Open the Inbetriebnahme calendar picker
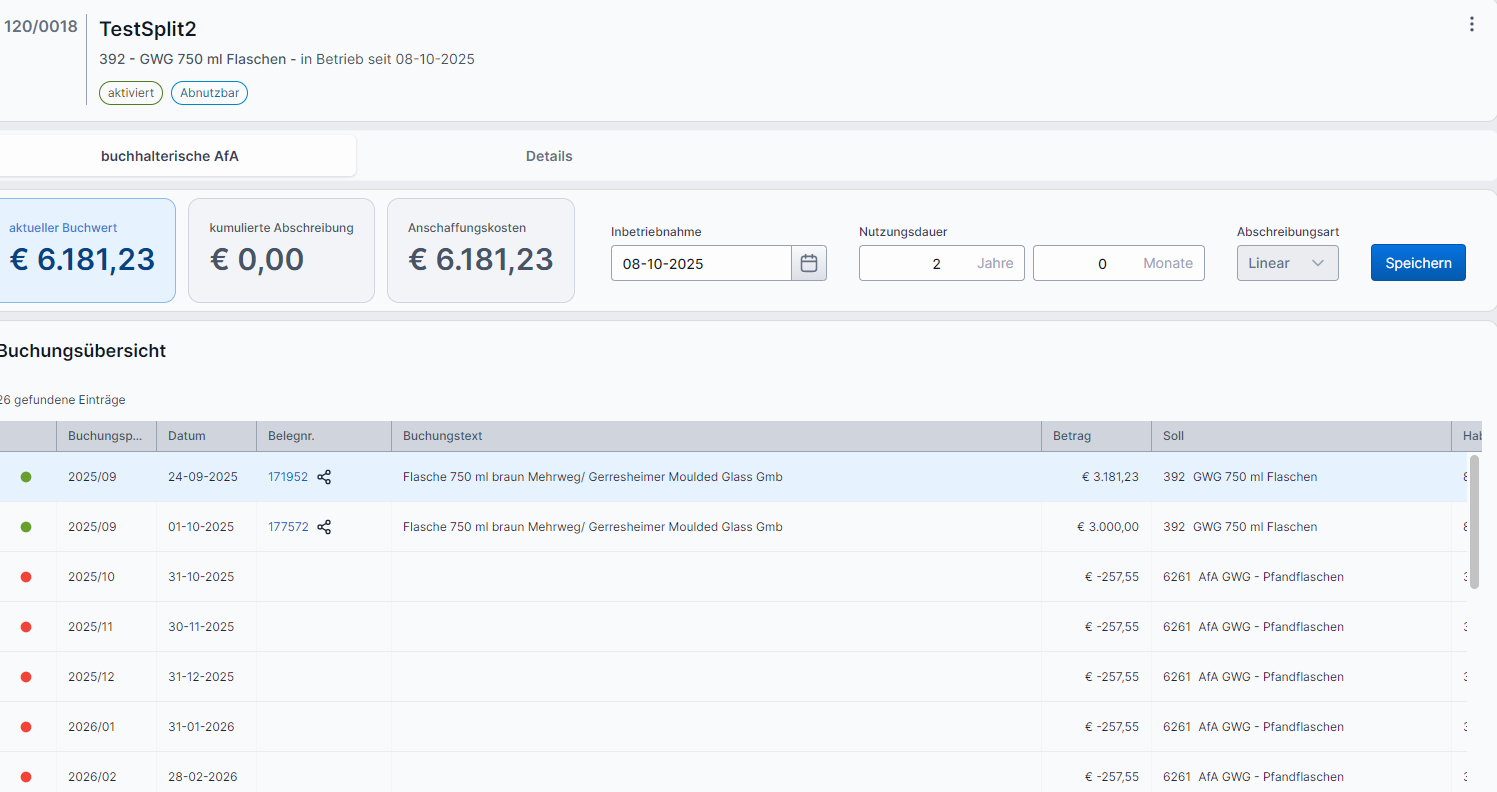This screenshot has width=1497, height=792. click(x=809, y=264)
